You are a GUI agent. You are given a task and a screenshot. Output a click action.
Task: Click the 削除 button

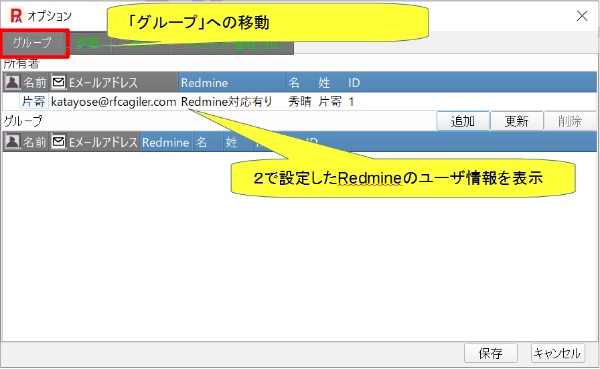[570, 121]
